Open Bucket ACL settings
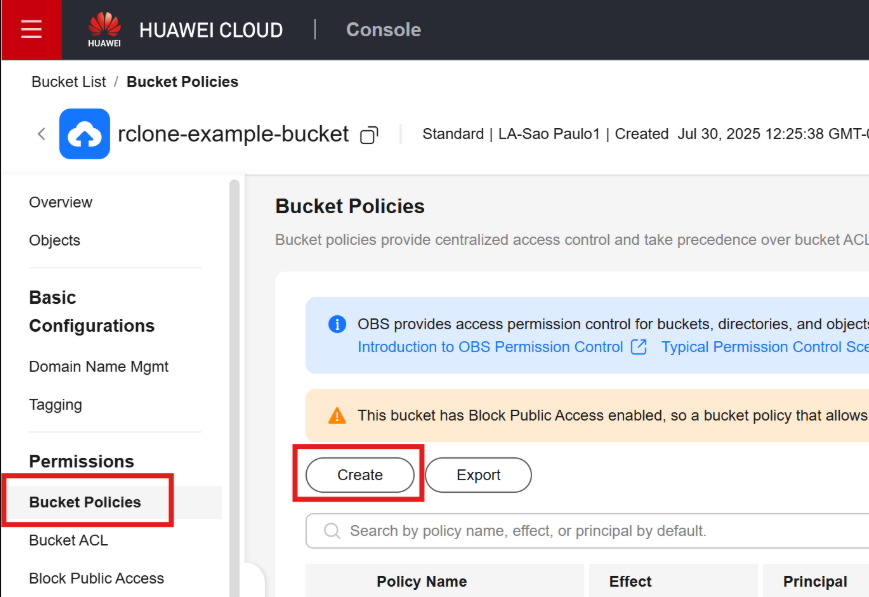This screenshot has height=597, width=869. click(x=68, y=540)
